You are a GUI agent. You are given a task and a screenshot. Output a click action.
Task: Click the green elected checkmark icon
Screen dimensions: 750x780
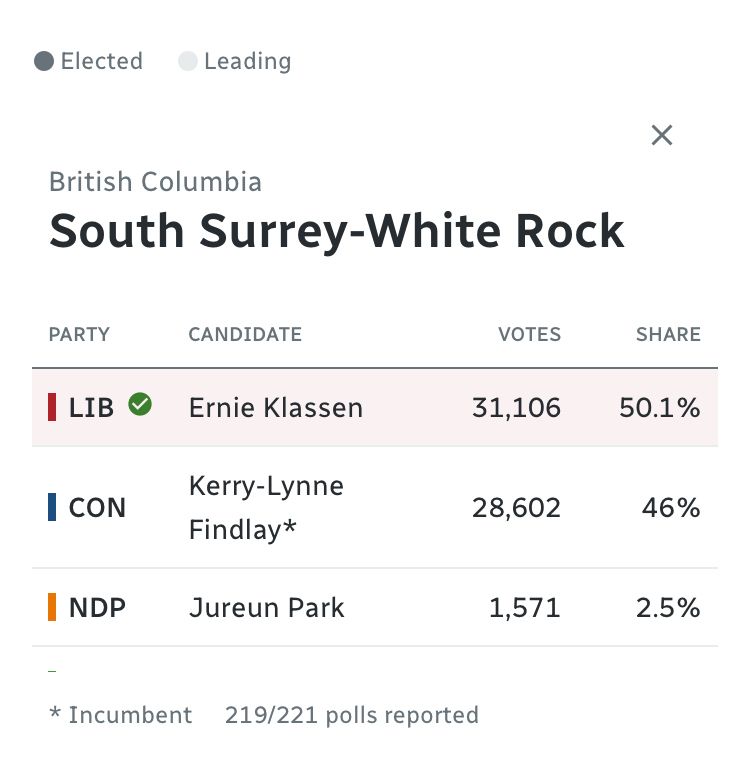tap(140, 405)
